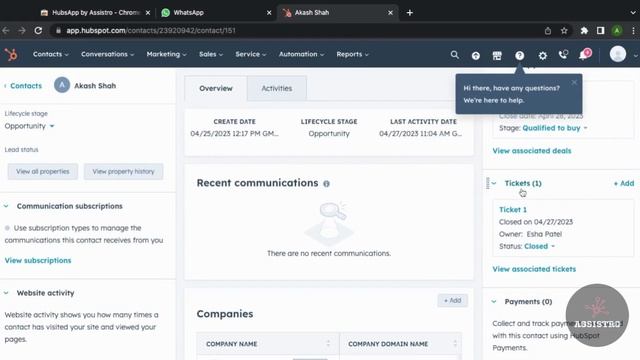Add a ticket with + Add link
Image resolution: width=640 pixels, height=360 pixels.
click(x=624, y=183)
